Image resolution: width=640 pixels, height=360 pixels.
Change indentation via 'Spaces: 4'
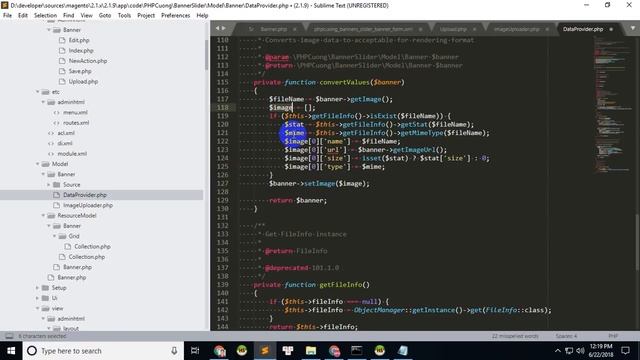coord(566,336)
